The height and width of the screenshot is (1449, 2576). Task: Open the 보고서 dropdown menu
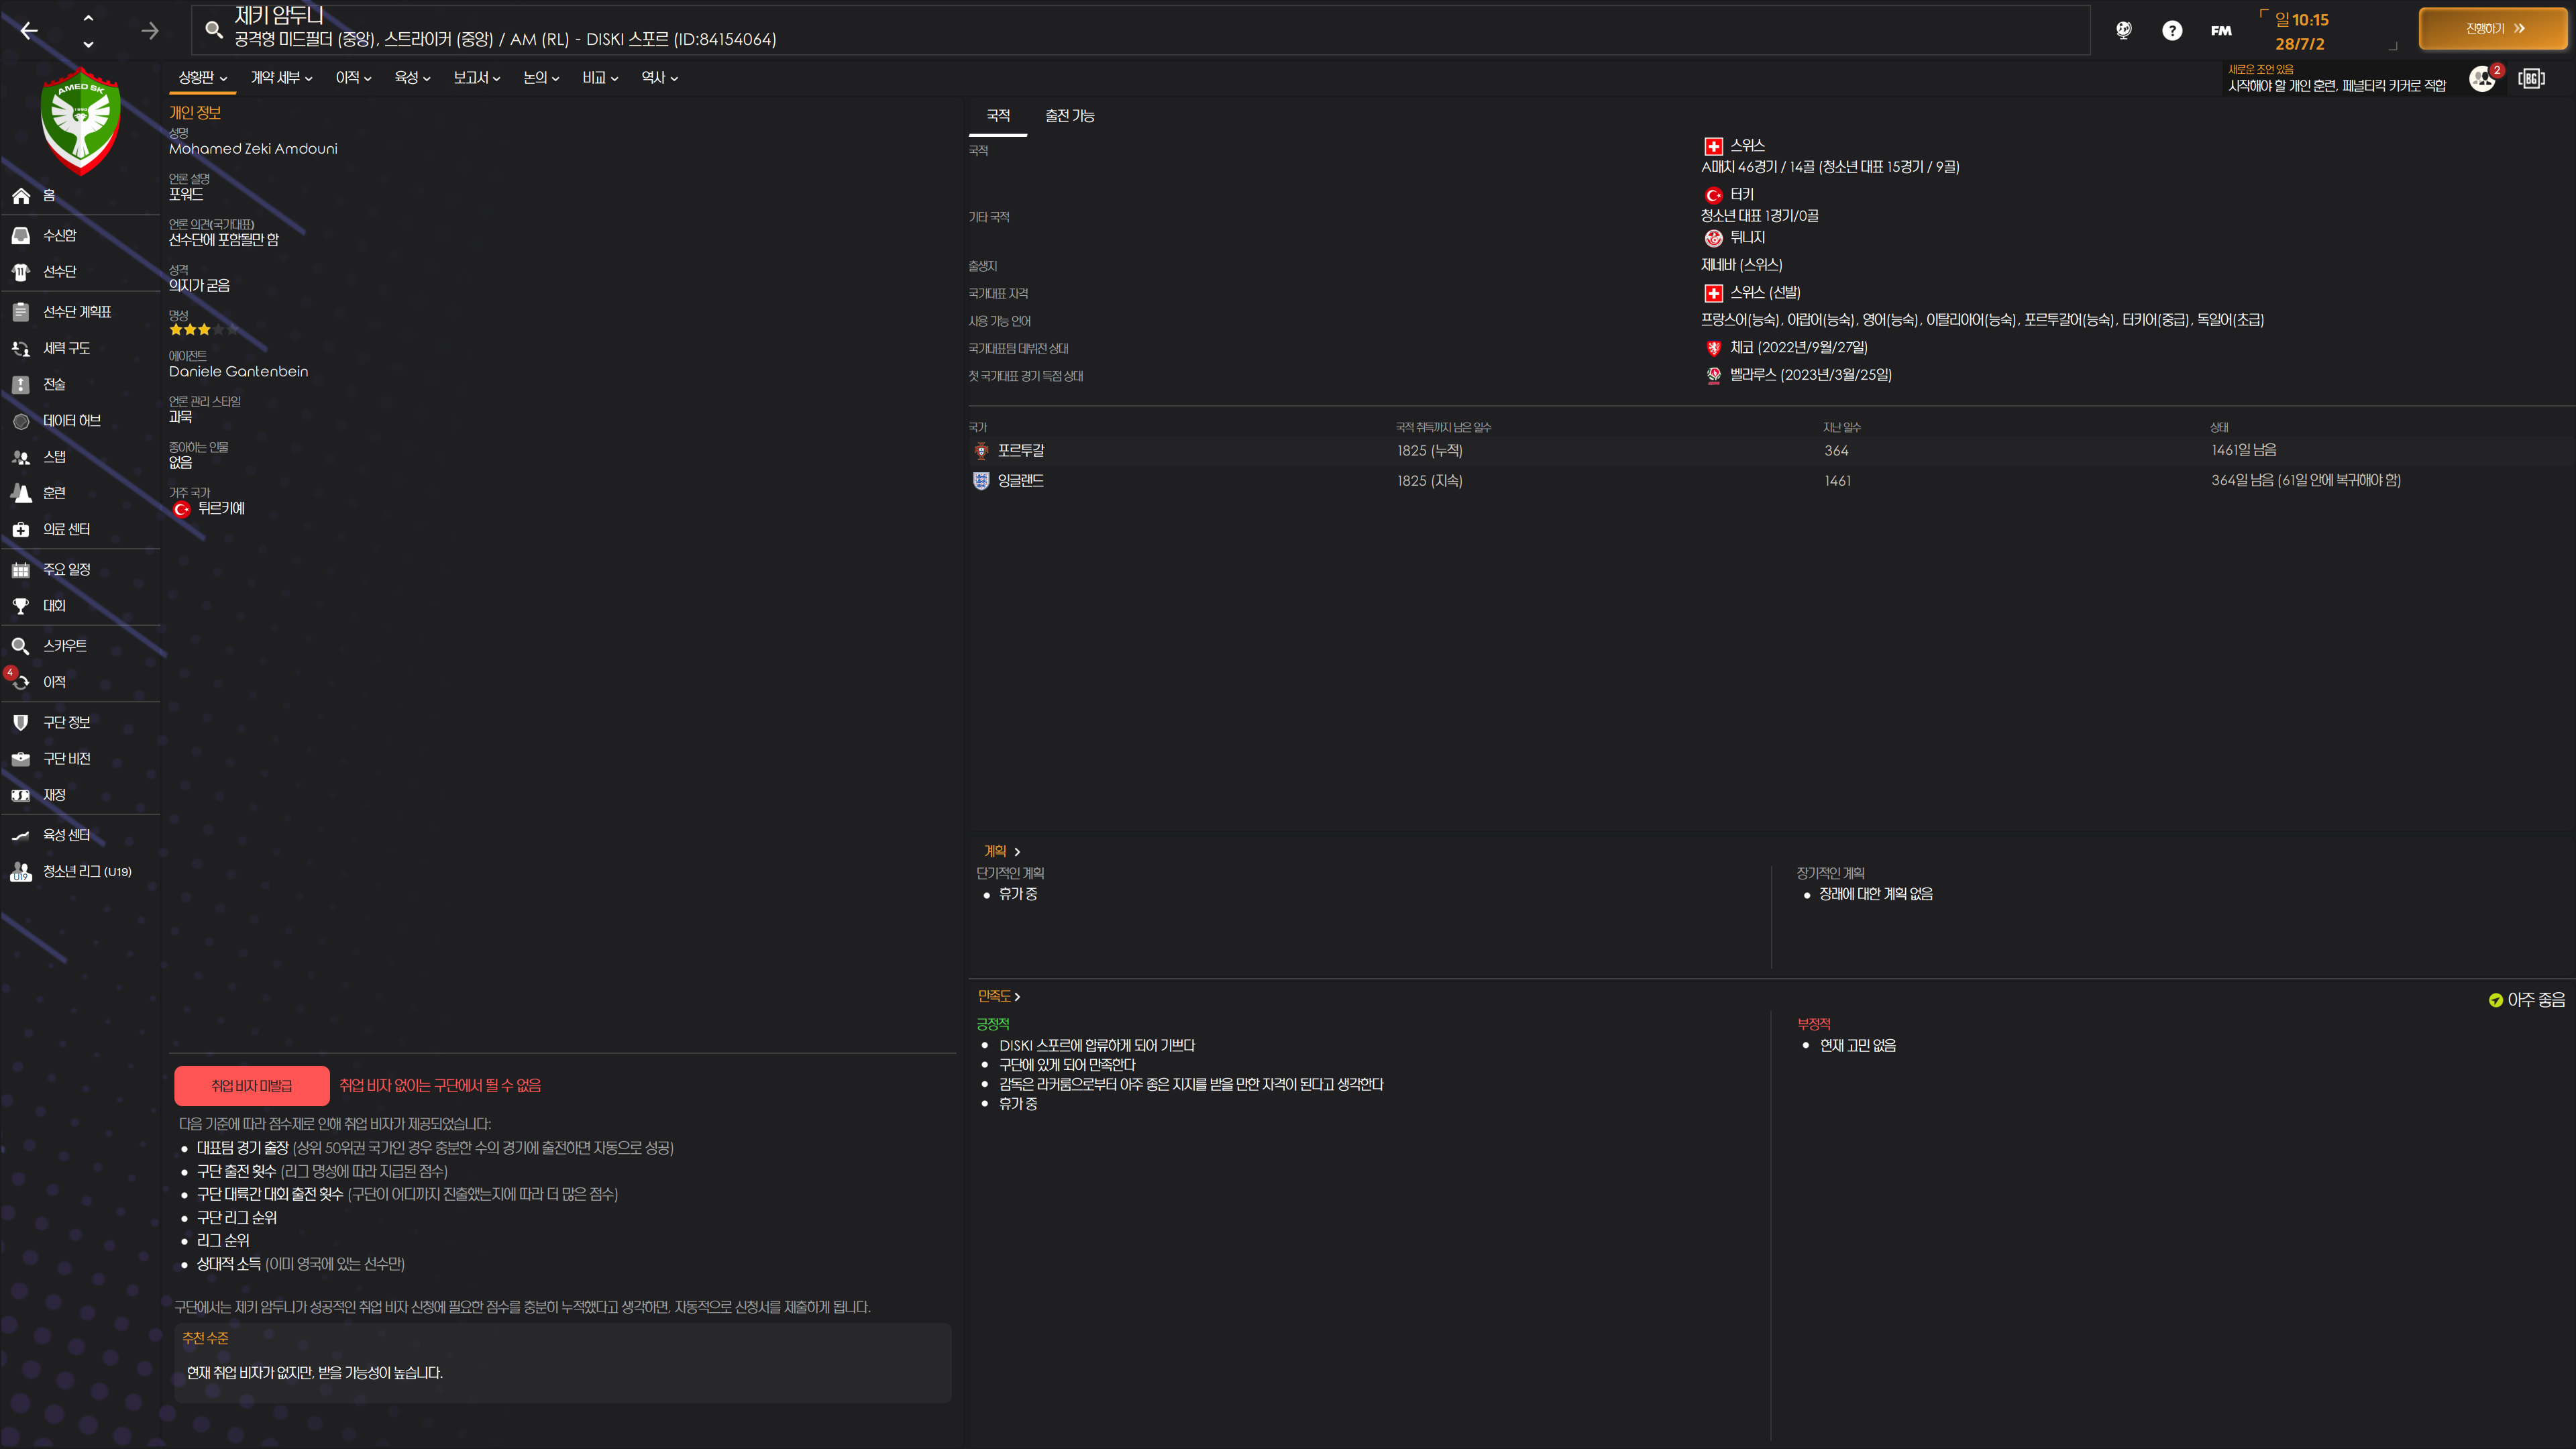point(476,78)
